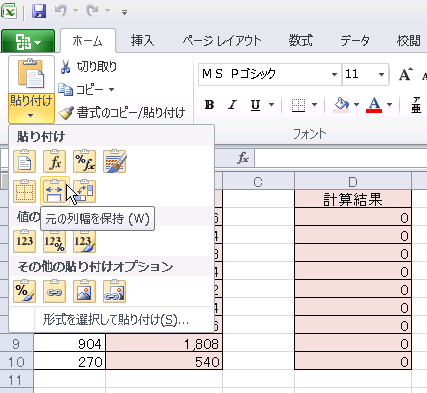Expand the borders dropdown arrow
The height and width of the screenshot is (393, 427).
pos(314,105)
